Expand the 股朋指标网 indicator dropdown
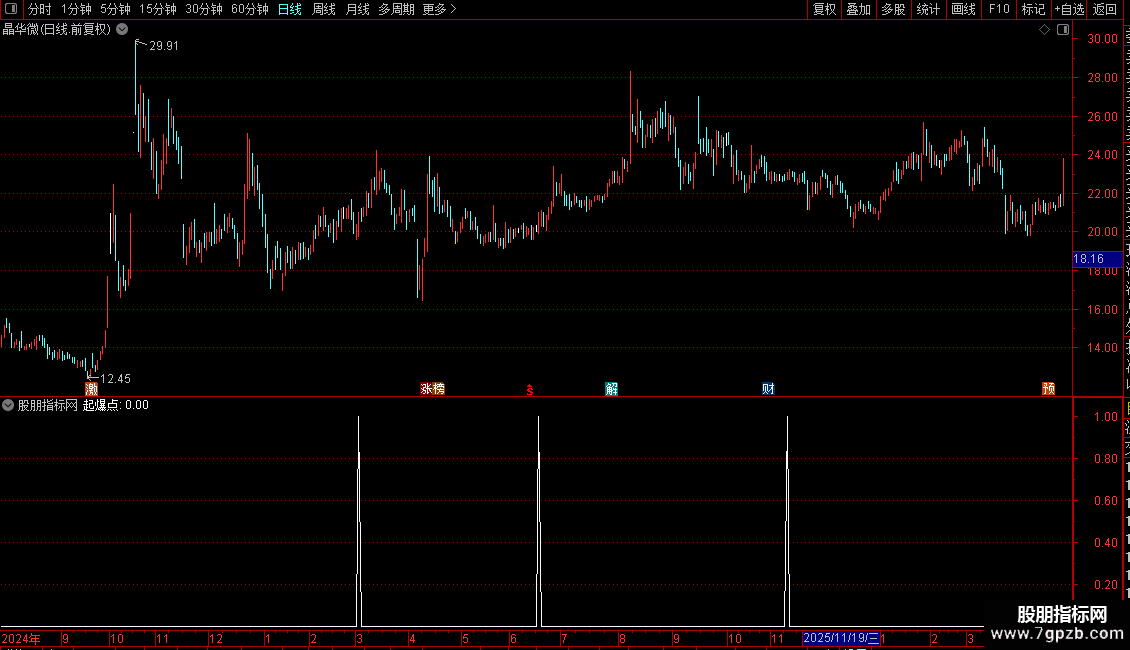 tap(8, 405)
